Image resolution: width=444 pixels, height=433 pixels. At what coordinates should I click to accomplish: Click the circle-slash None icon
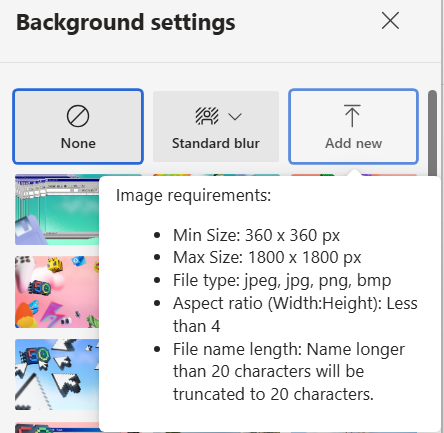tap(78, 116)
